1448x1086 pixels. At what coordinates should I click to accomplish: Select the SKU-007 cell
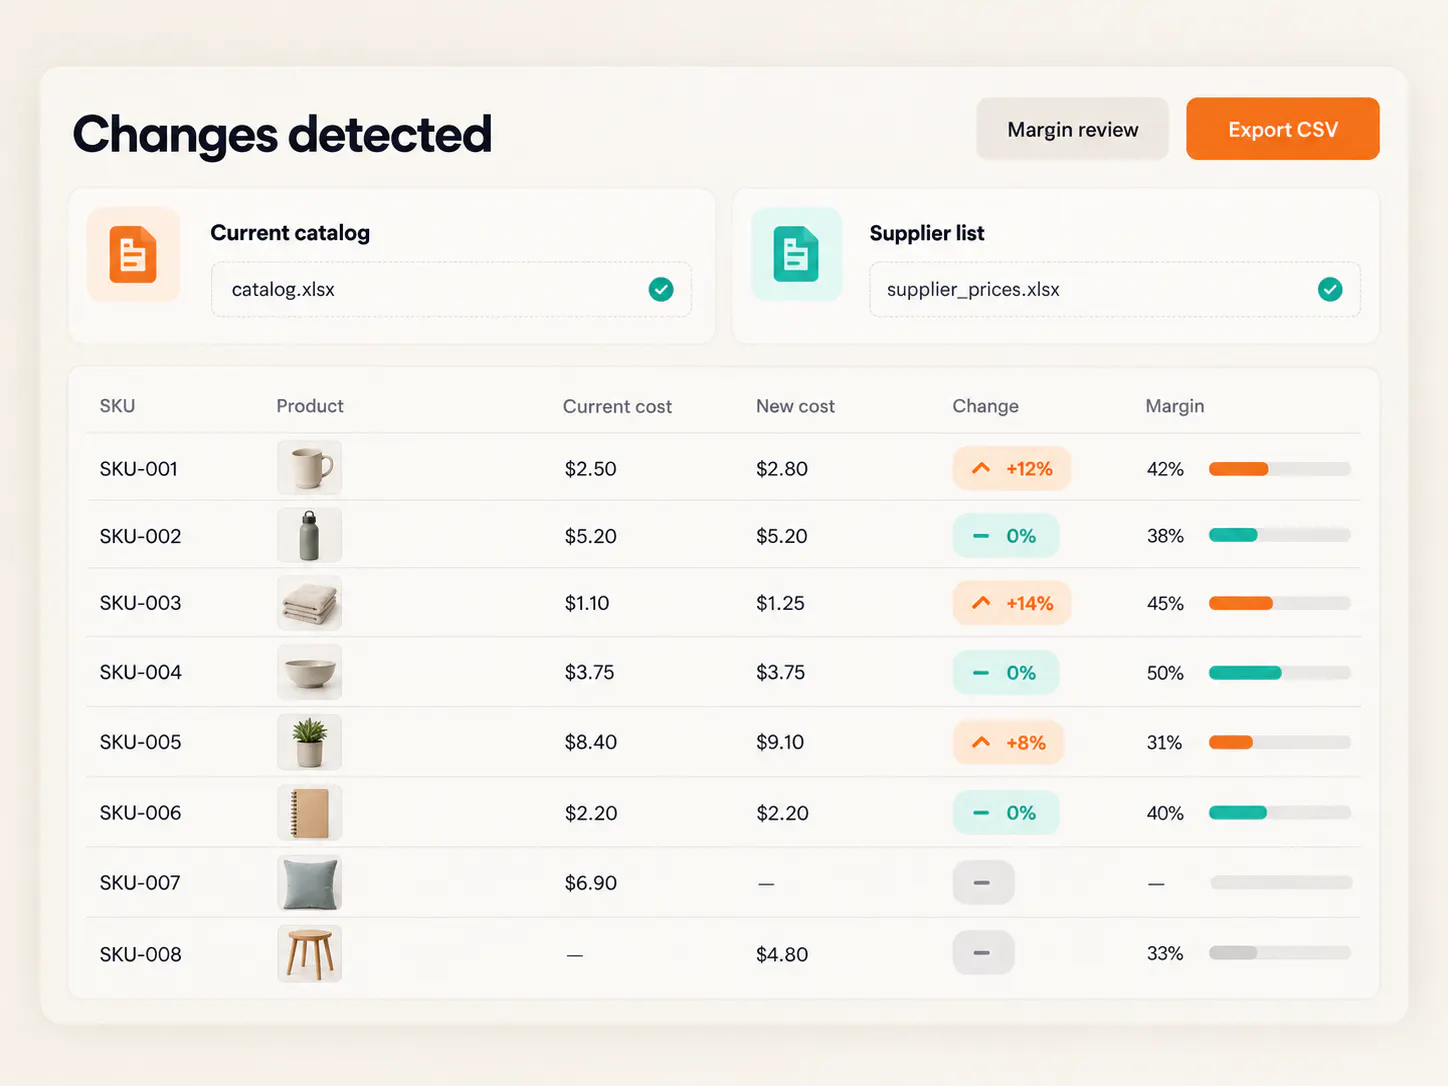tap(140, 883)
